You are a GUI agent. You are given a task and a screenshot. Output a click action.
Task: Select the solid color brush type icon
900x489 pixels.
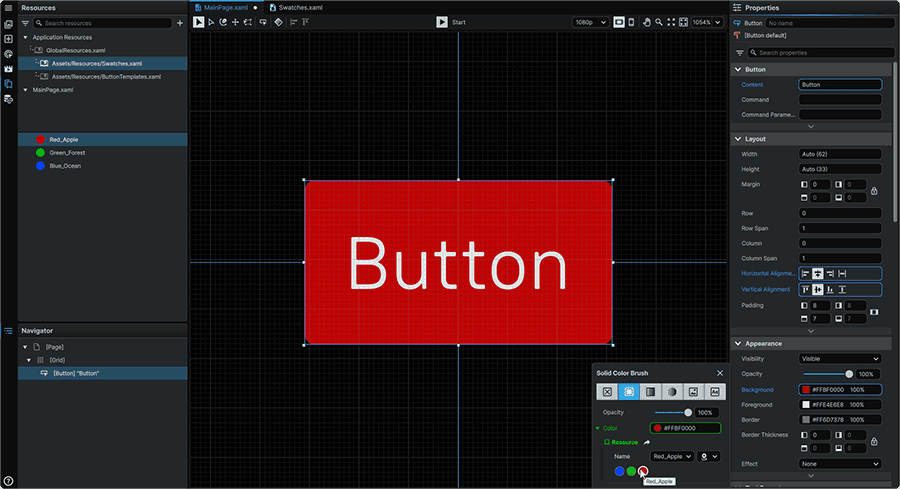(x=629, y=392)
